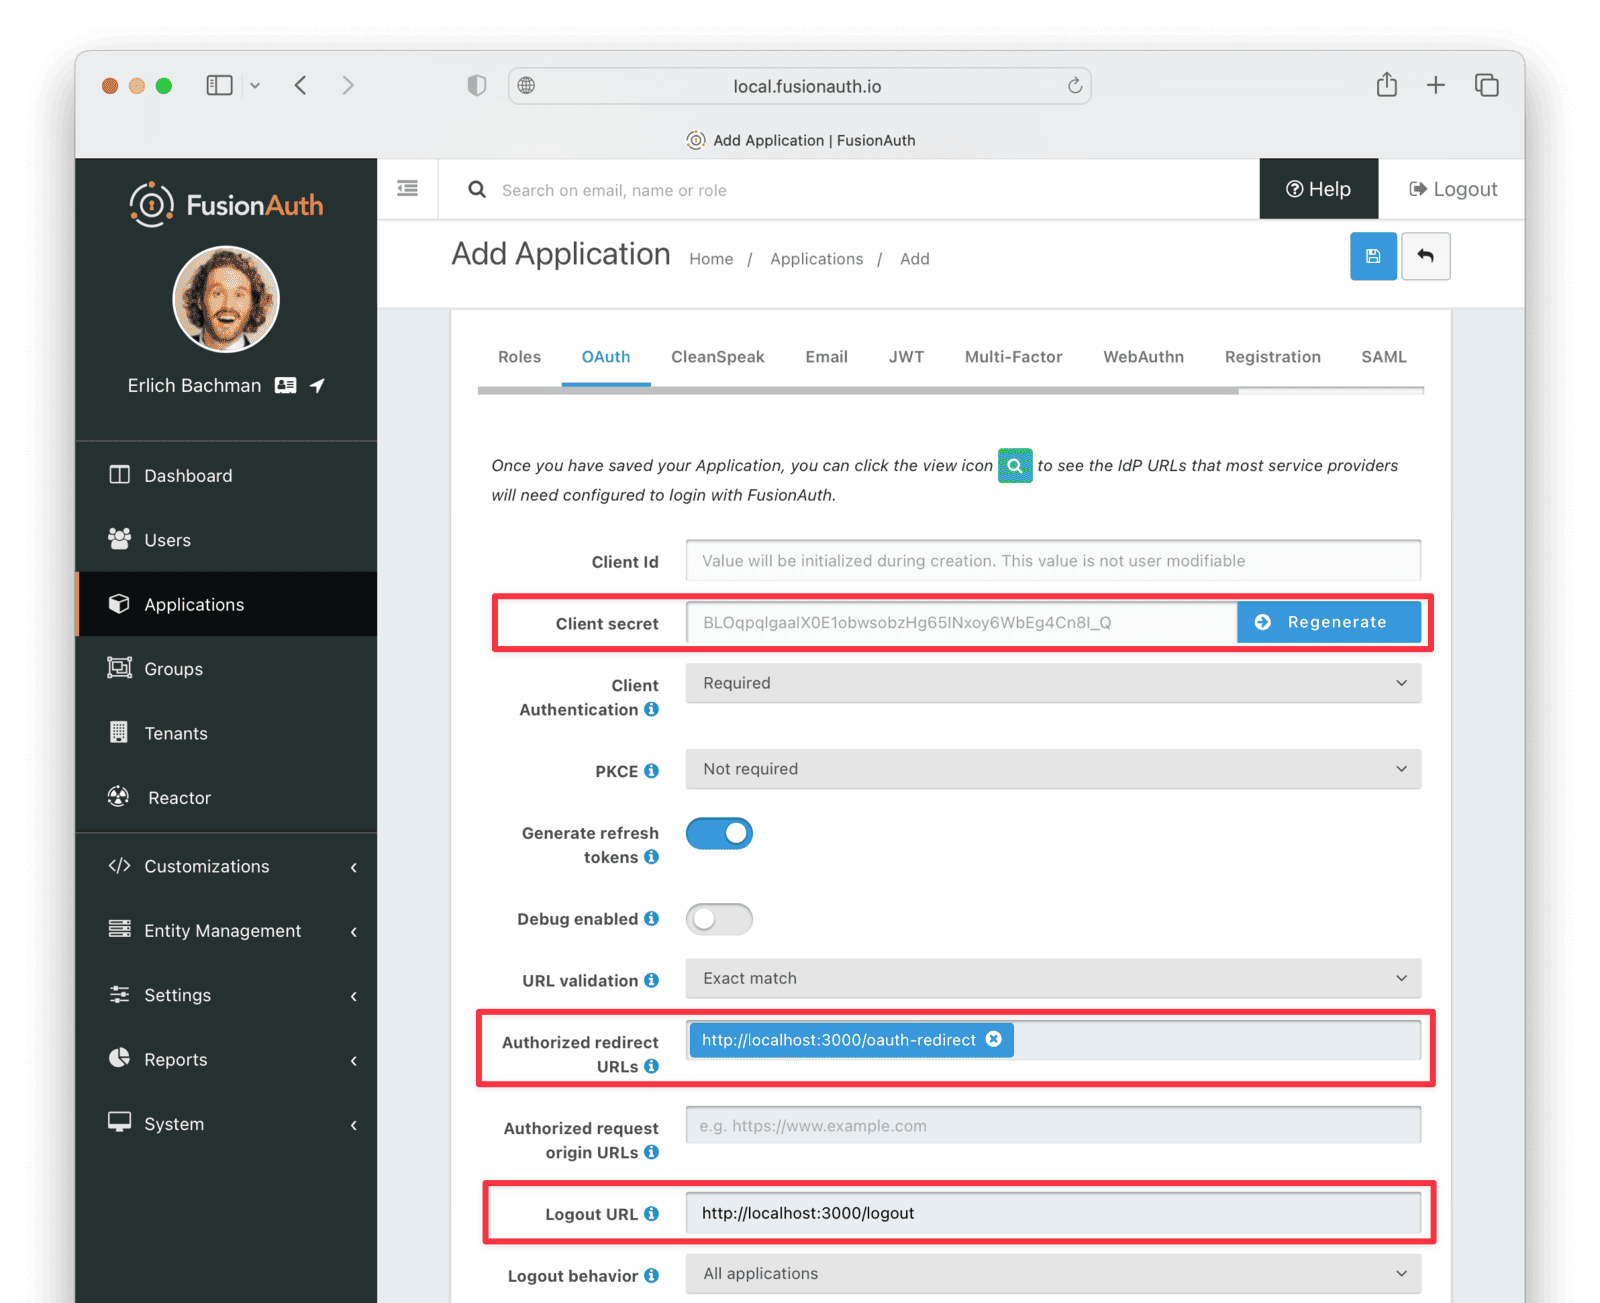Switch to the JWT tab
This screenshot has width=1600, height=1303.
906,357
